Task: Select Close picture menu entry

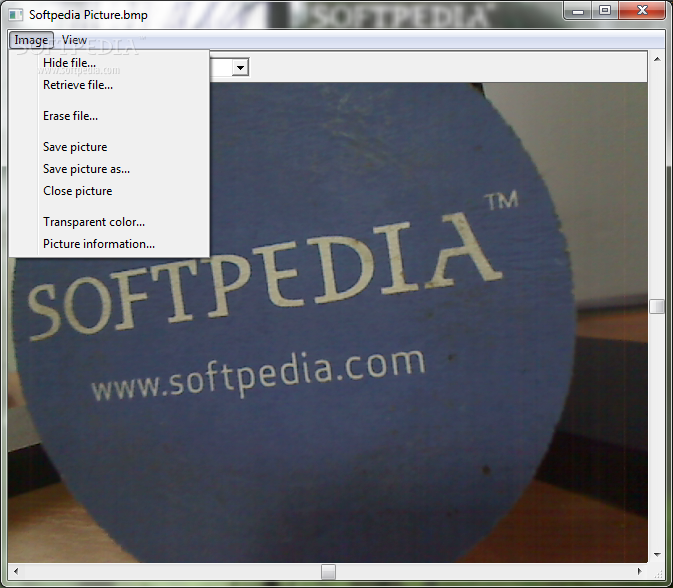Action: pyautogui.click(x=109, y=191)
